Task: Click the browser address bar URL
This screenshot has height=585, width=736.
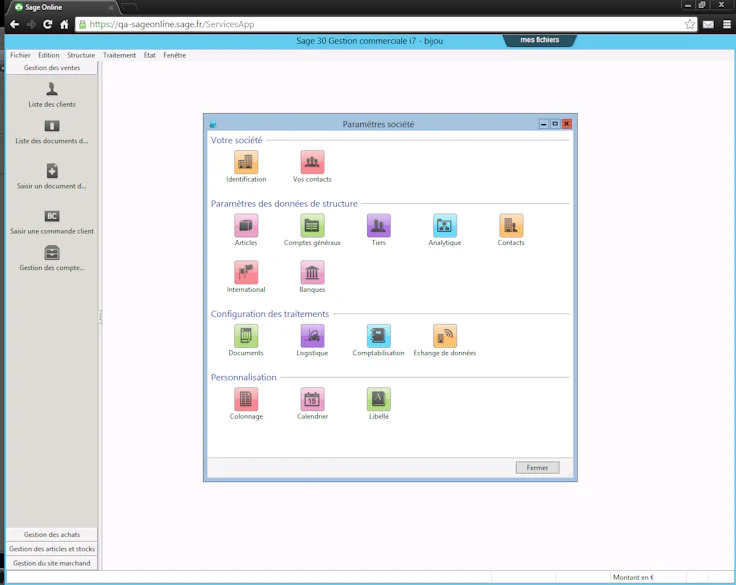Action: (172, 24)
